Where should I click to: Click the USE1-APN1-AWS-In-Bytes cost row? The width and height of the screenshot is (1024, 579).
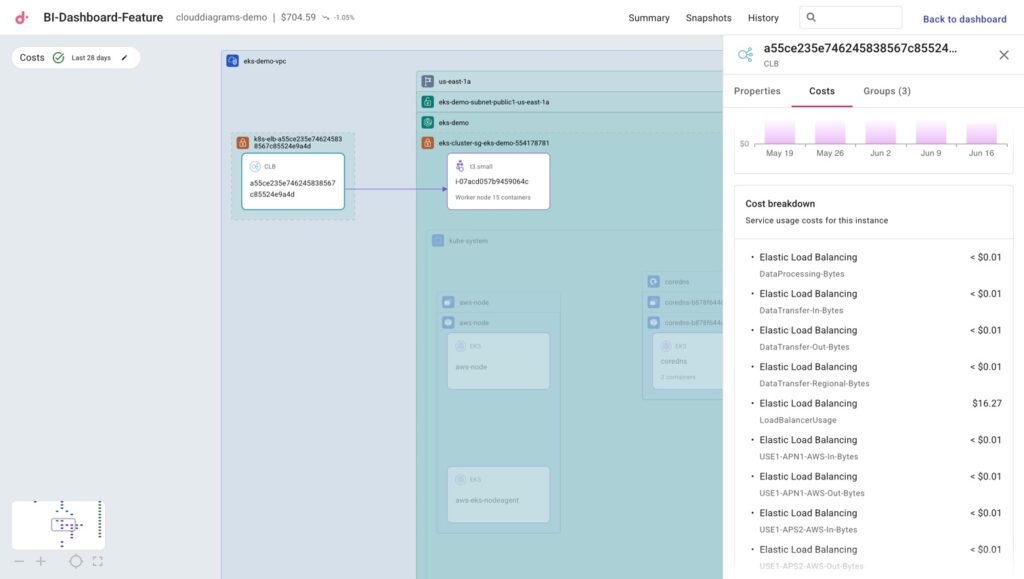874,448
